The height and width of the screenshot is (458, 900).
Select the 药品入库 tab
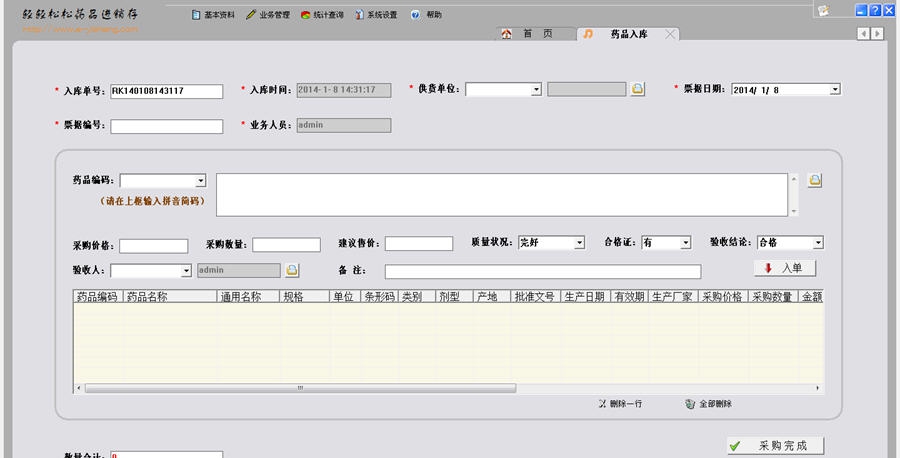pos(629,34)
